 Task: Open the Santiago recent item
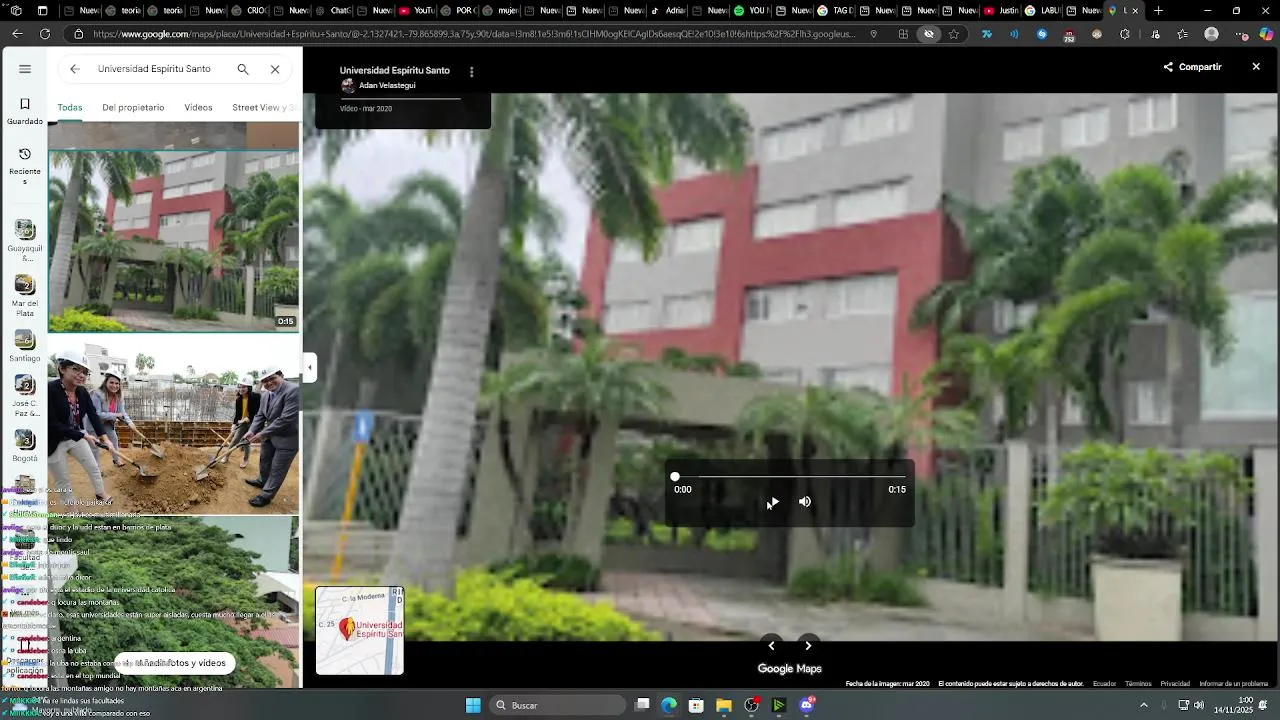(25, 346)
